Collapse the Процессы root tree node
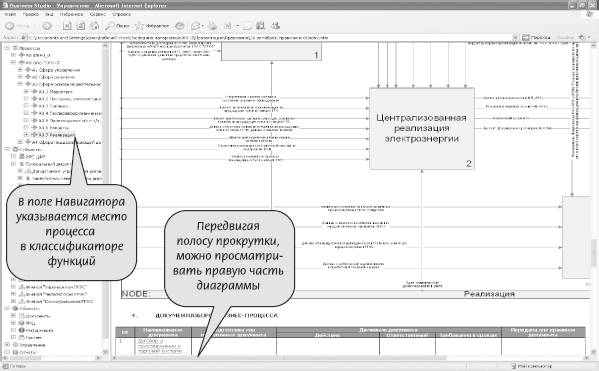 (x=7, y=48)
